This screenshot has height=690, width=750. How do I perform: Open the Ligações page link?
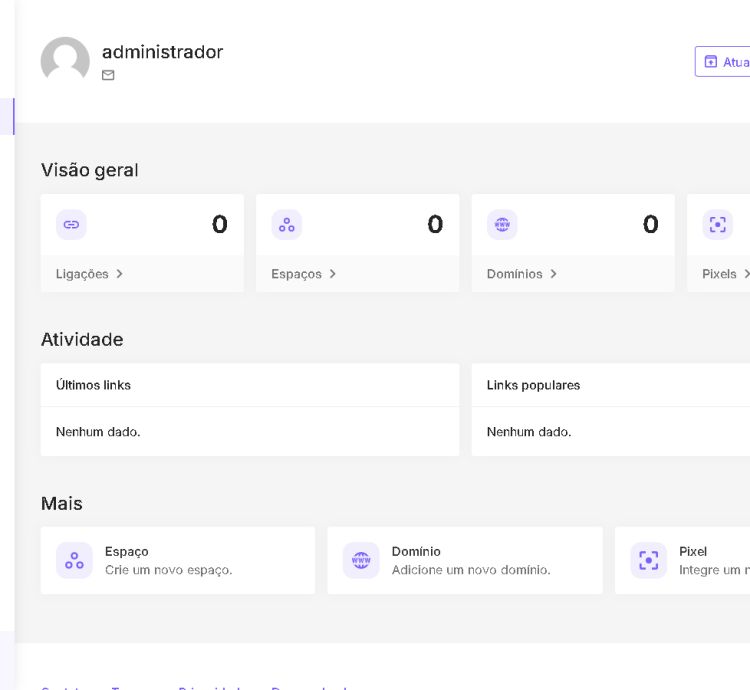pos(82,274)
